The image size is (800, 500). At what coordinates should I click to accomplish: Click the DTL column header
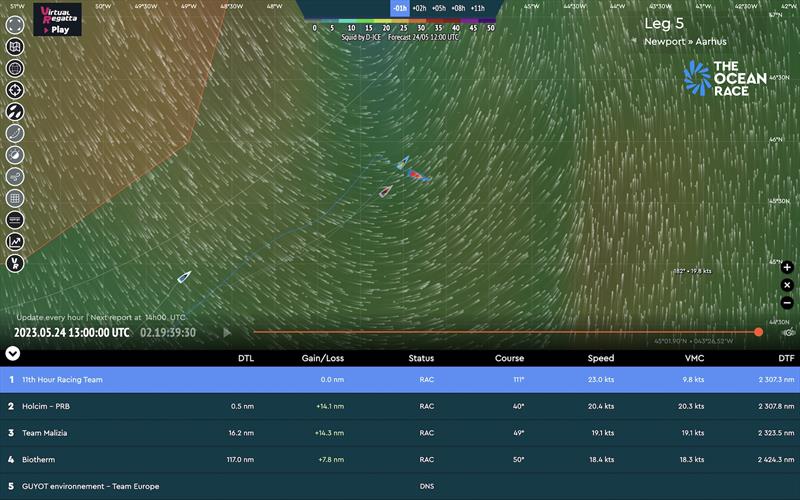[246, 358]
